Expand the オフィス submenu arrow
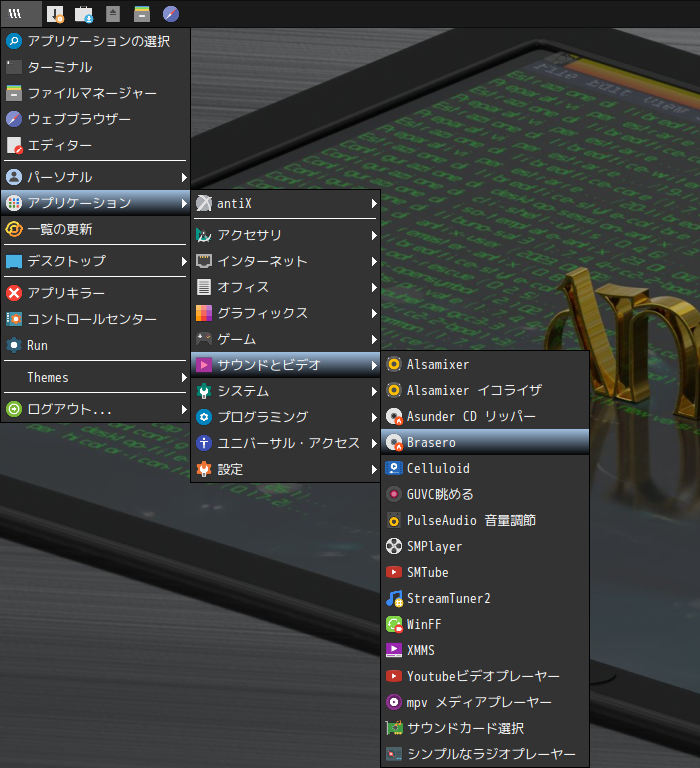Image resolution: width=700 pixels, height=768 pixels. click(374, 287)
